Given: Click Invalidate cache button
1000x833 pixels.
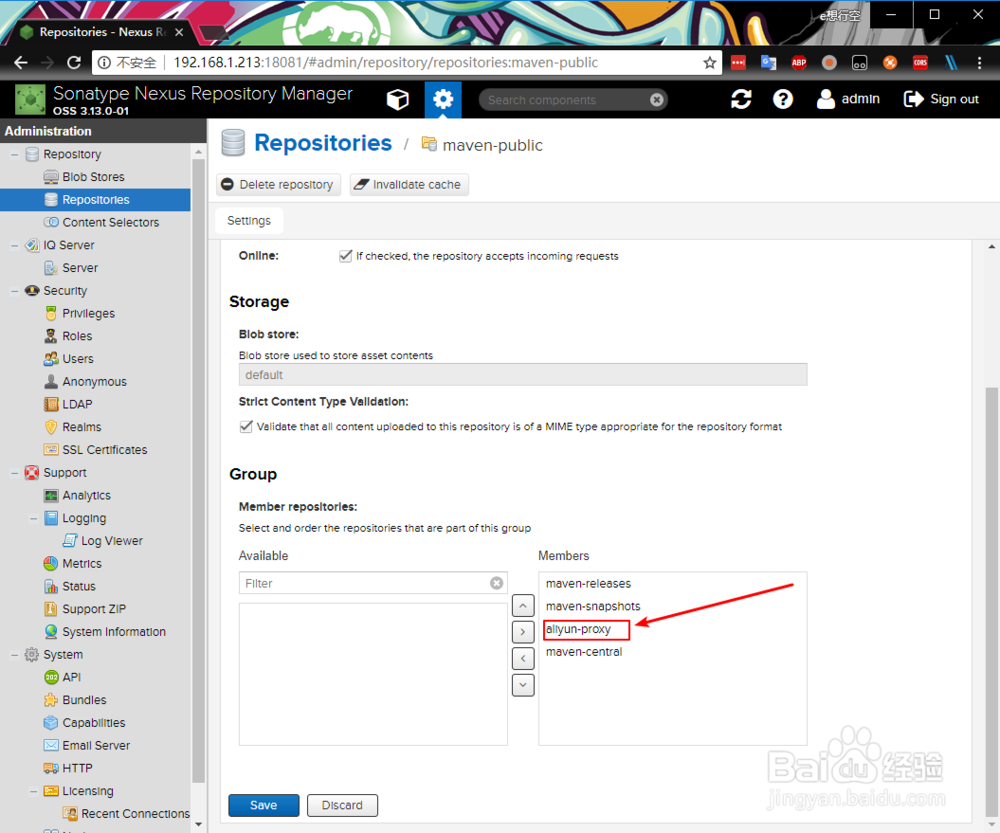Looking at the screenshot, I should click(x=409, y=184).
